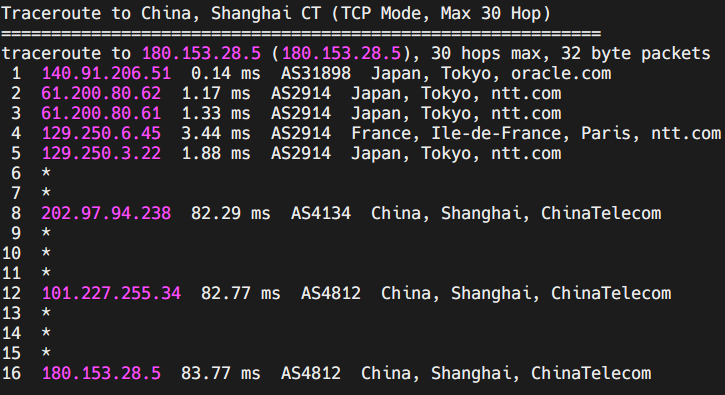The height and width of the screenshot is (395, 725).
Task: Click the 82.29 ms latency value
Action: (231, 213)
